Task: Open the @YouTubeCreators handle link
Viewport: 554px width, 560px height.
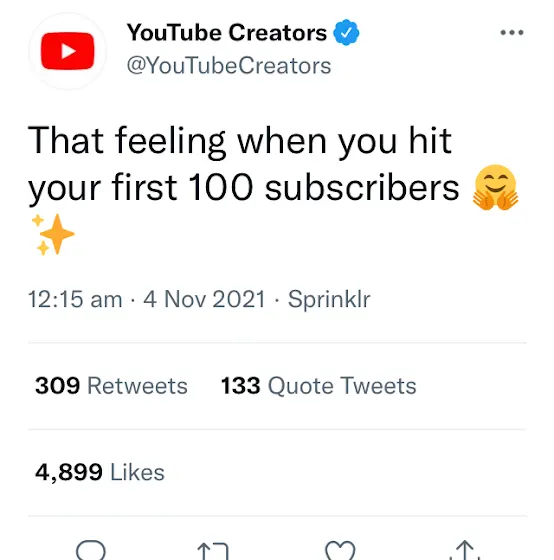Action: click(229, 66)
